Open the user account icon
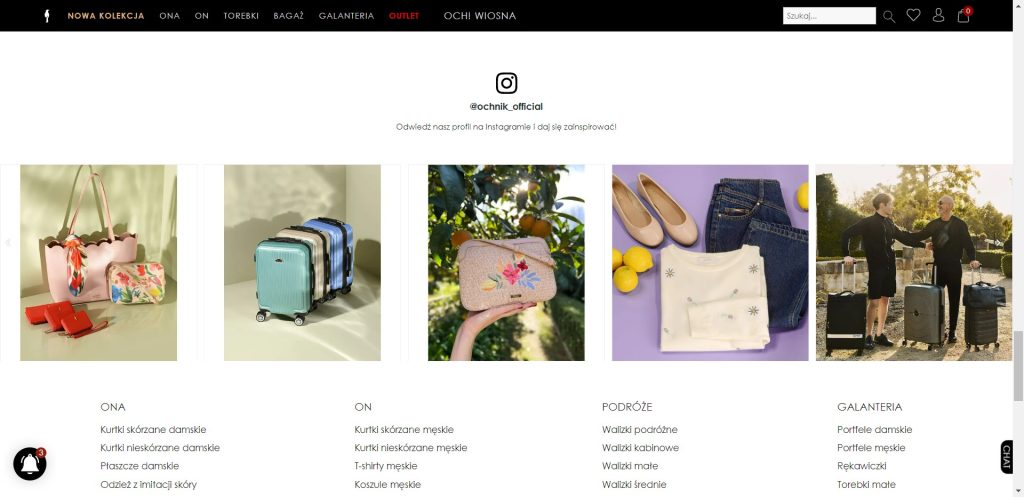The image size is (1024, 497). click(938, 15)
